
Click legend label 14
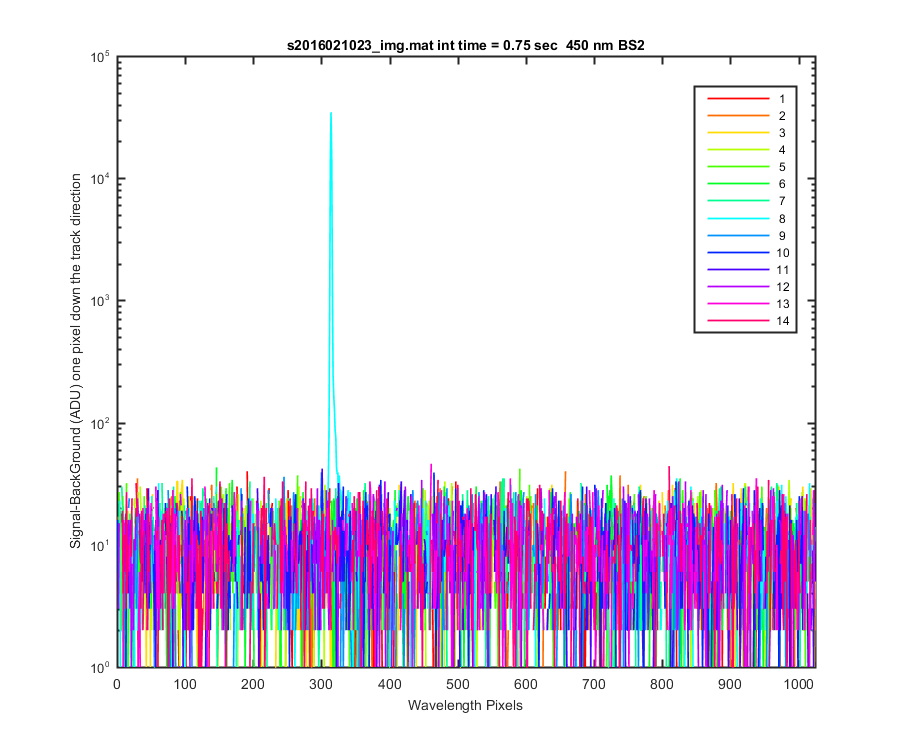tap(783, 321)
